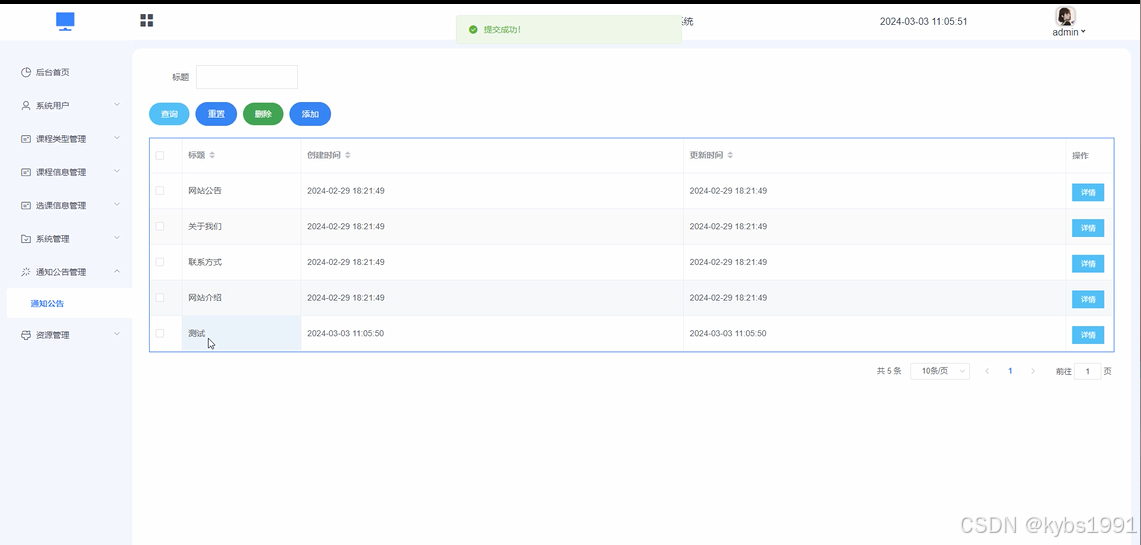Click the 提交成功! toast message text
The image size is (1141, 545).
click(502, 30)
